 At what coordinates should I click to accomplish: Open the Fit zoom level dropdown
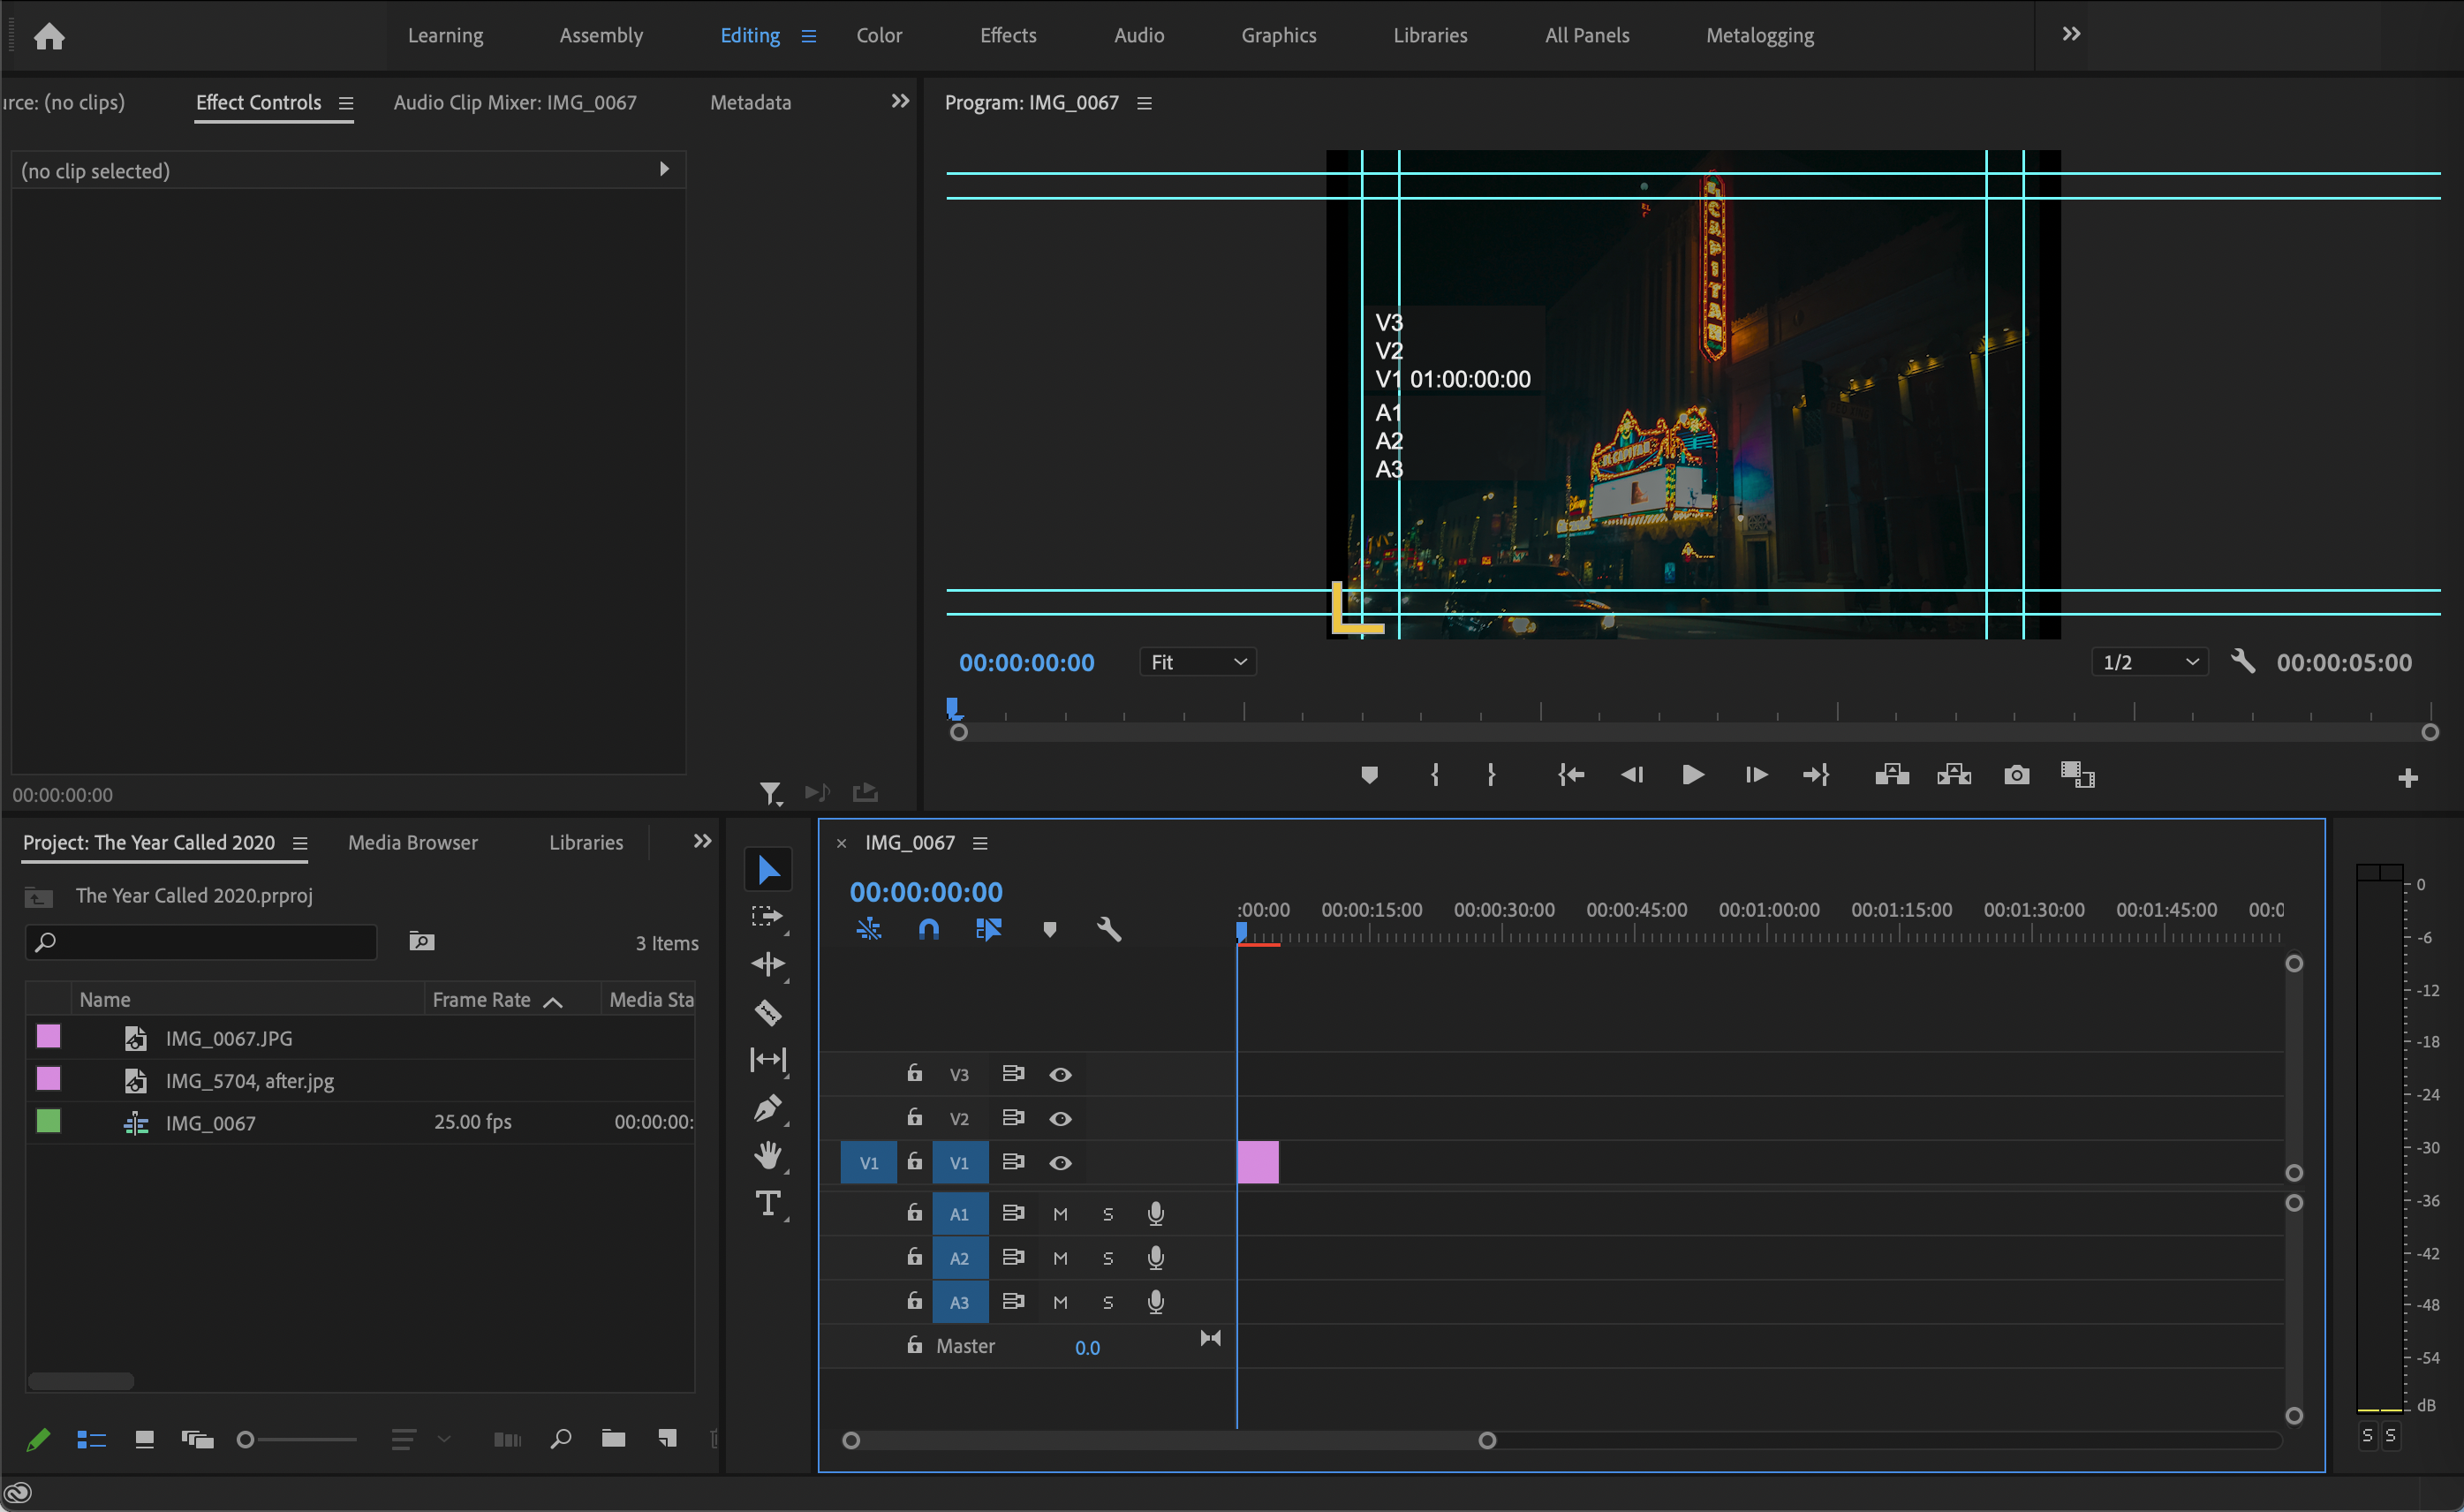click(x=1197, y=661)
